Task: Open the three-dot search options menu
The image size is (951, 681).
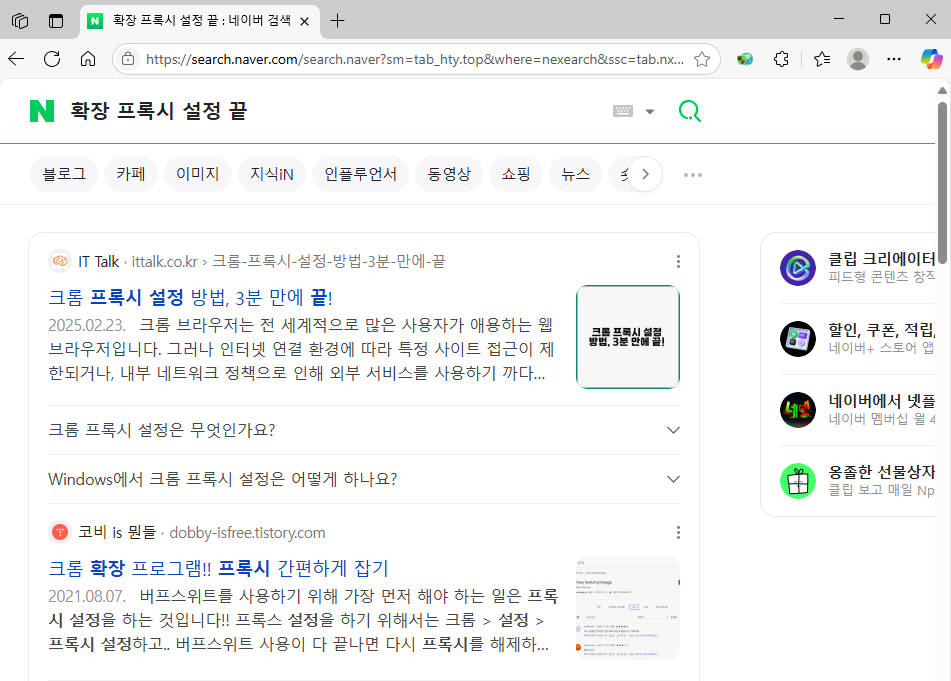Action: point(693,175)
